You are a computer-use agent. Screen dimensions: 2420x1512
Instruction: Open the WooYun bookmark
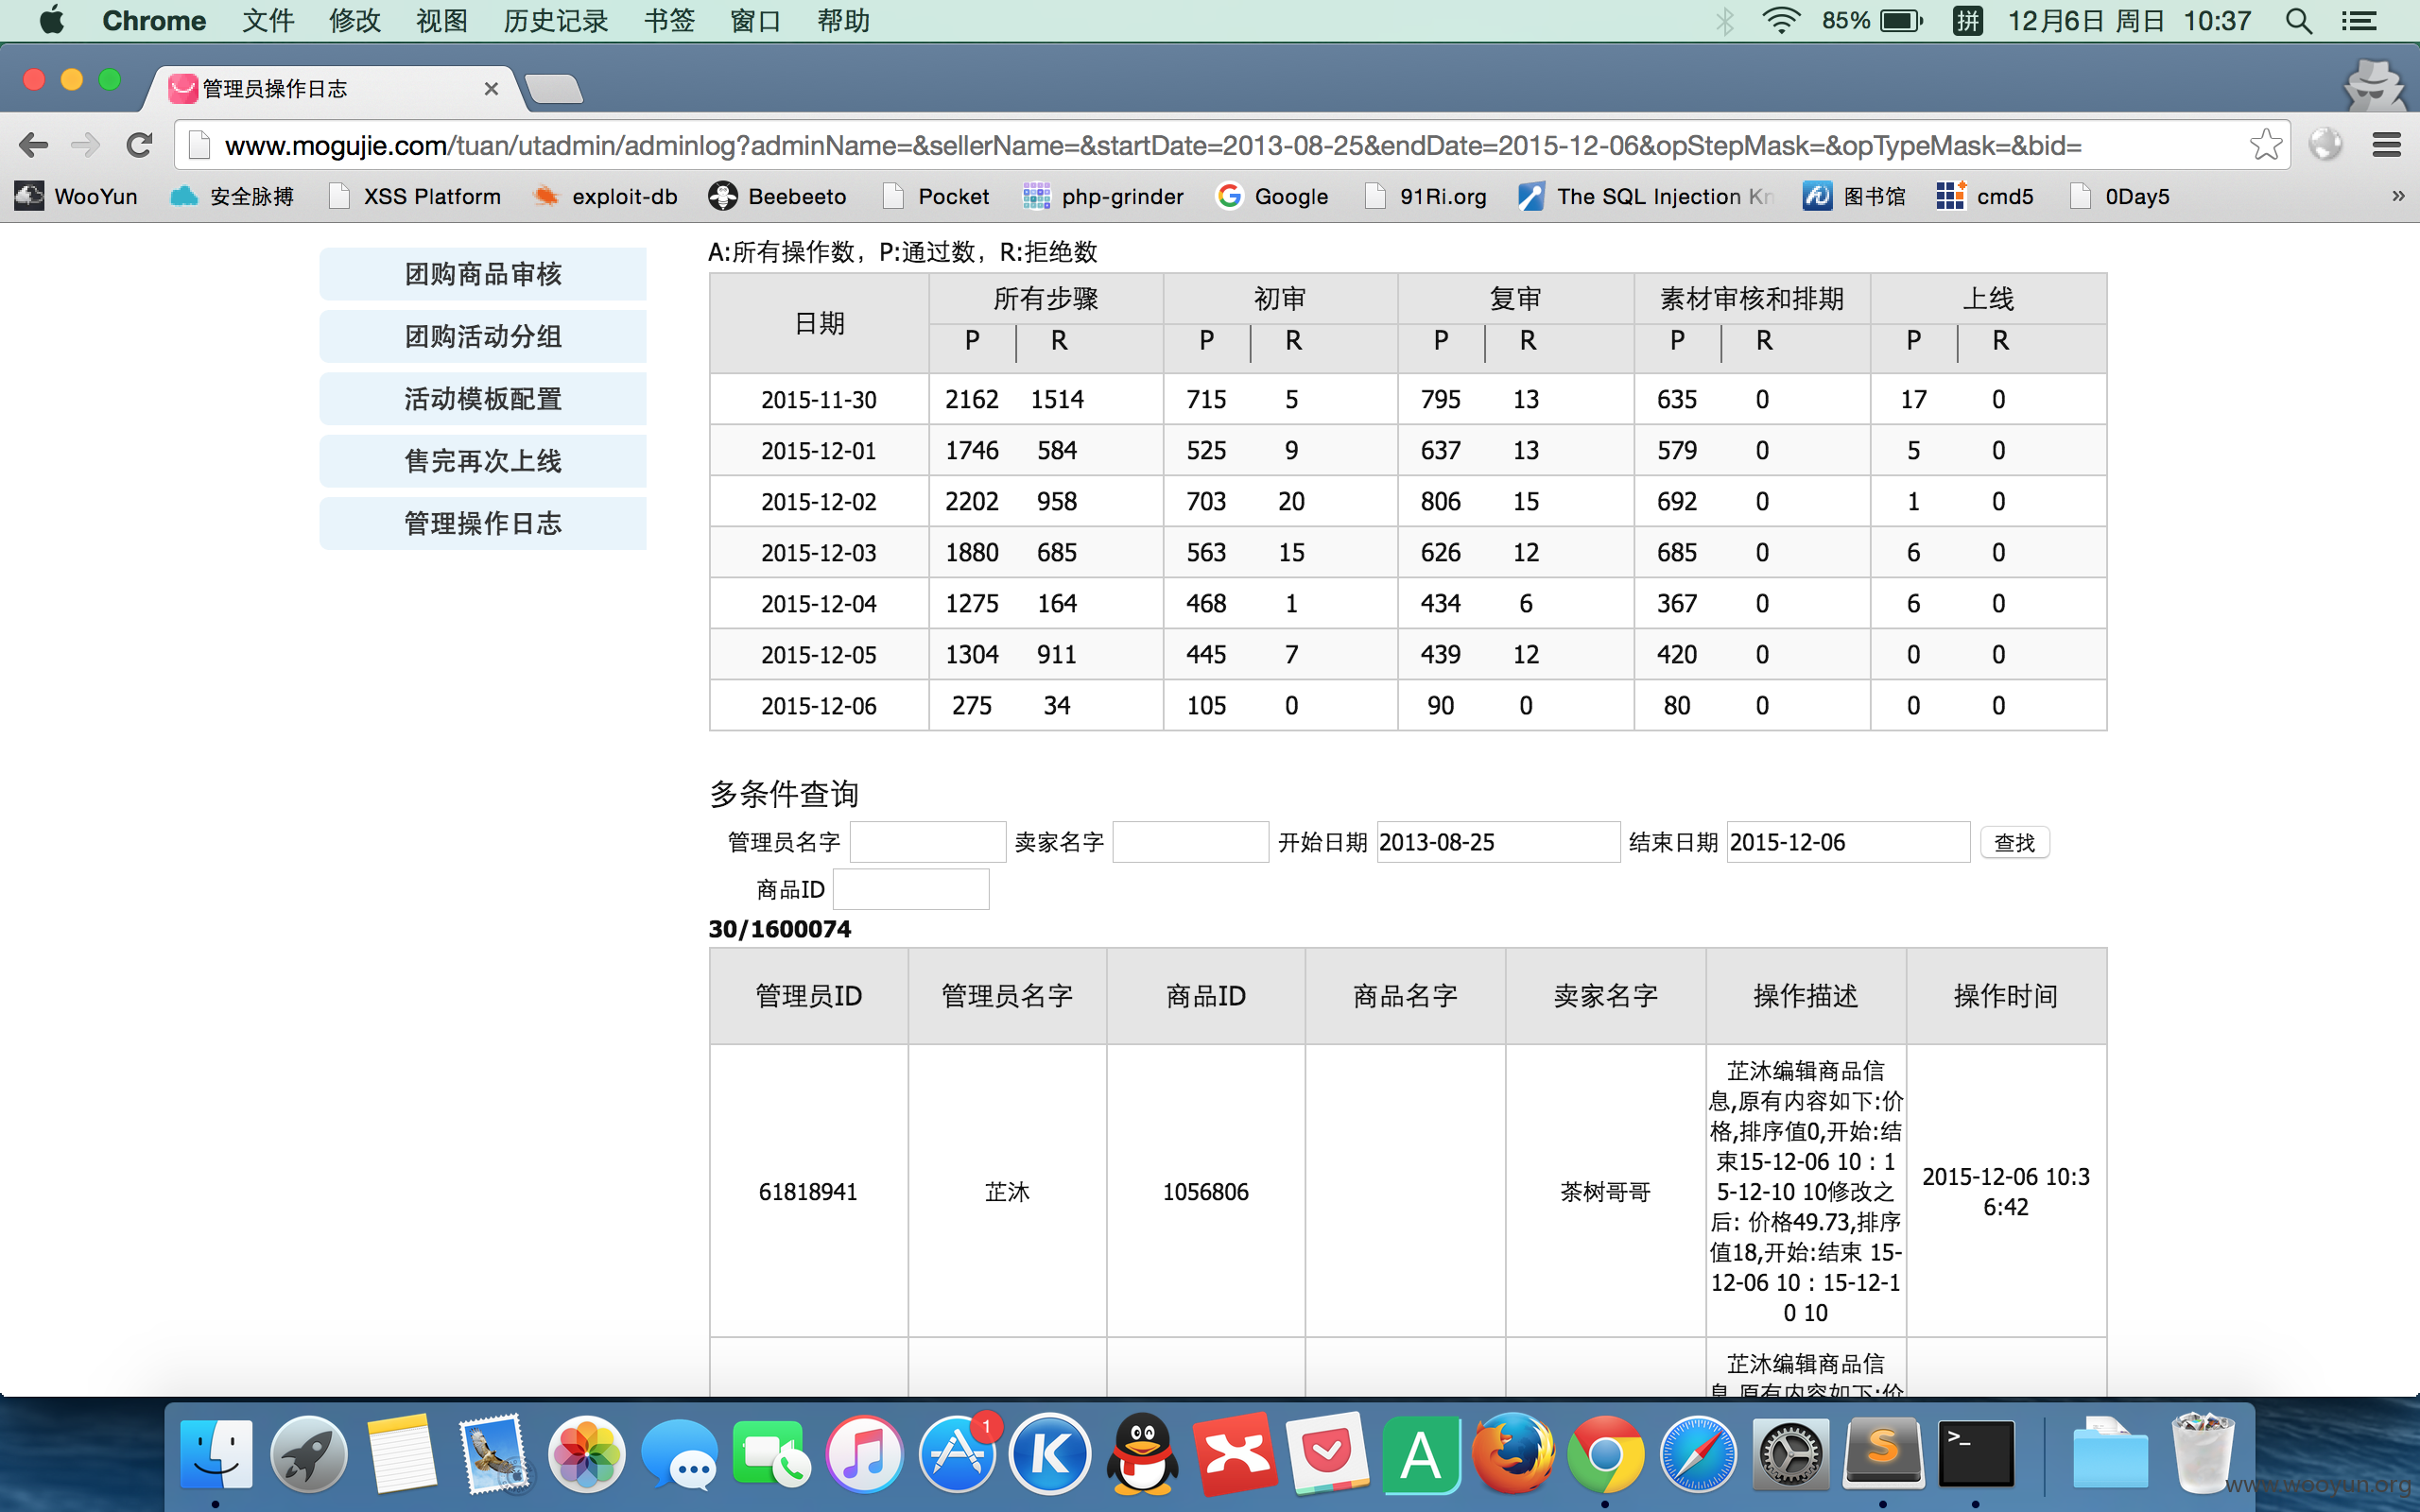76,197
